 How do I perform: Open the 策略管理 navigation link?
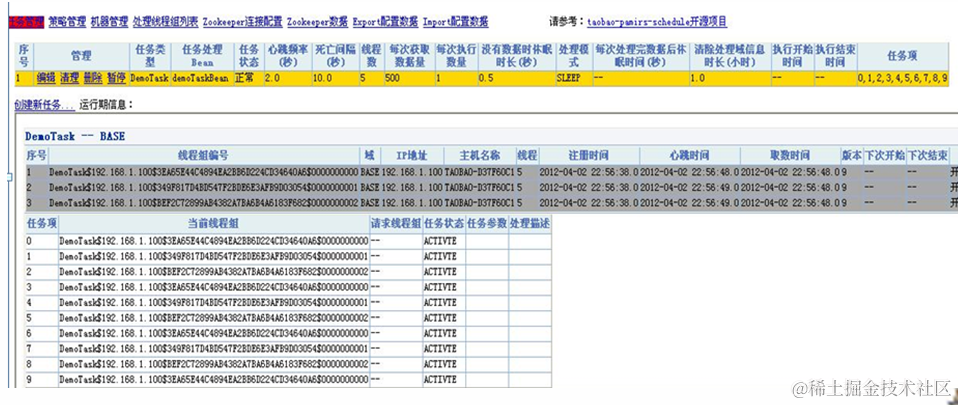click(x=67, y=22)
